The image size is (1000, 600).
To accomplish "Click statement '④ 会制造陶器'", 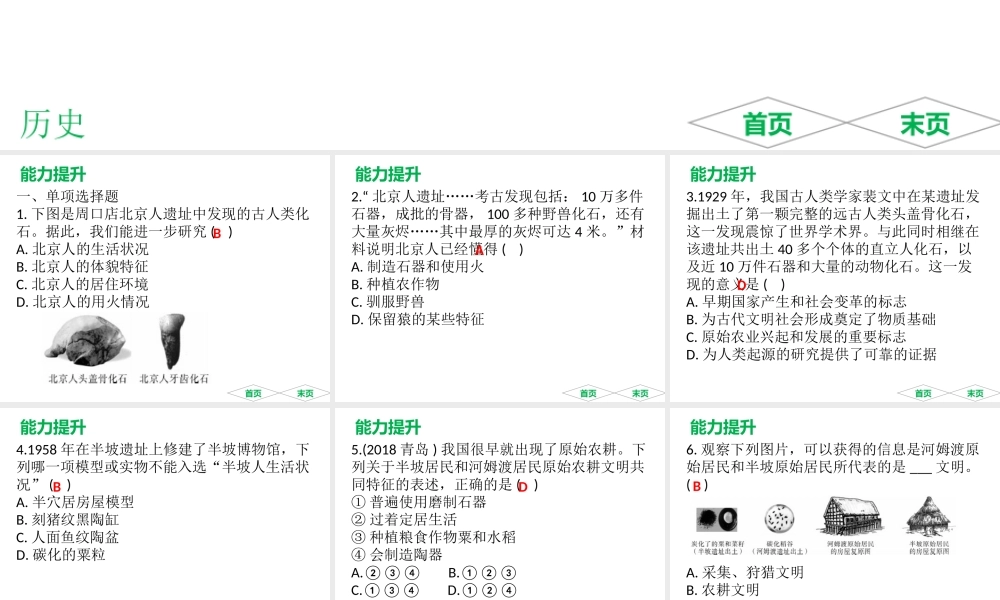I will 396,555.
